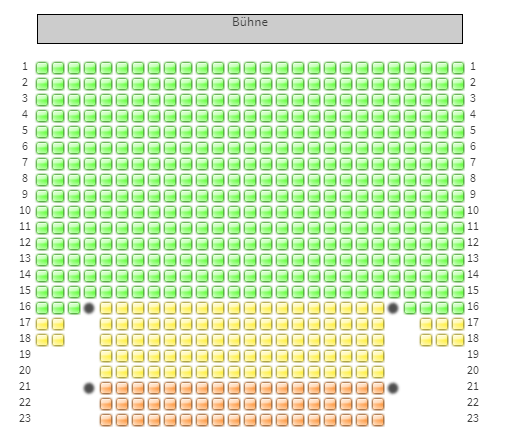Choose the first orange seat in row 21
This screenshot has height=435, width=507.
(x=106, y=388)
